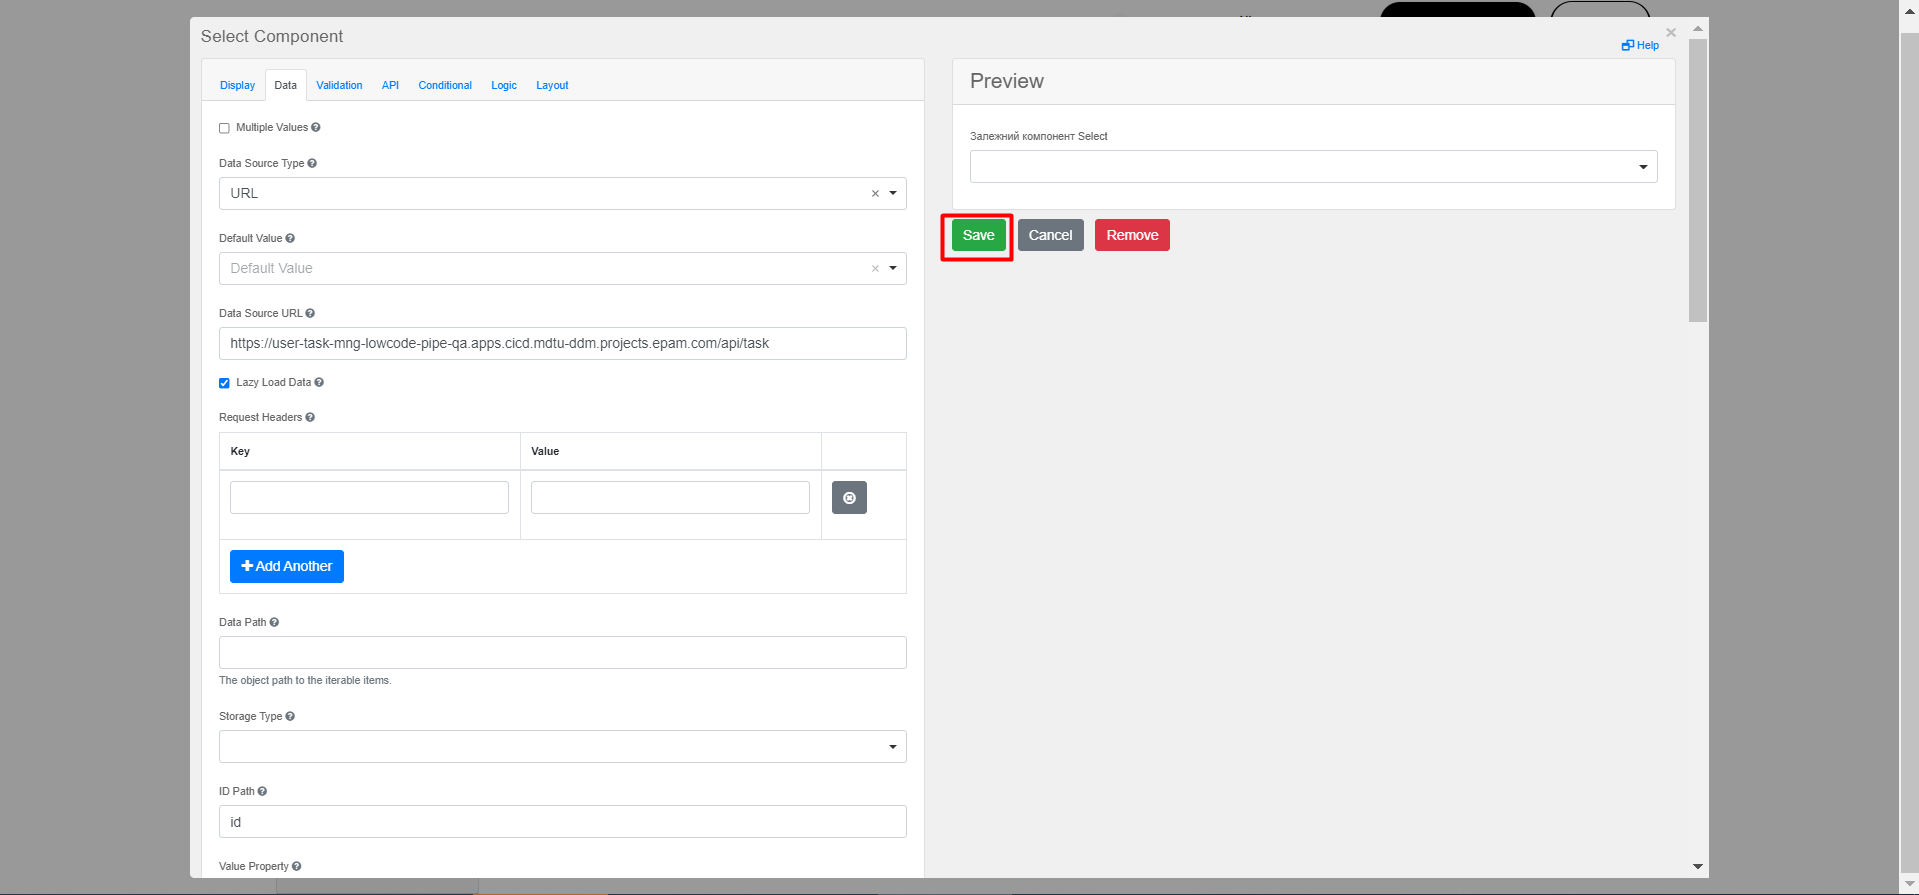The image size is (1919, 895).
Task: Expand the Storage Type dropdown
Action: coord(893,747)
